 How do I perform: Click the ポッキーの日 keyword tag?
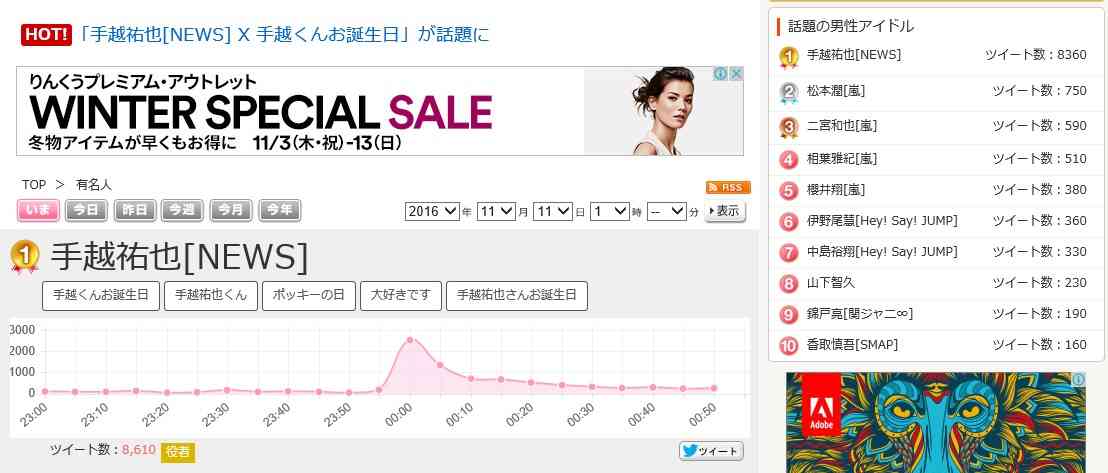tap(309, 296)
